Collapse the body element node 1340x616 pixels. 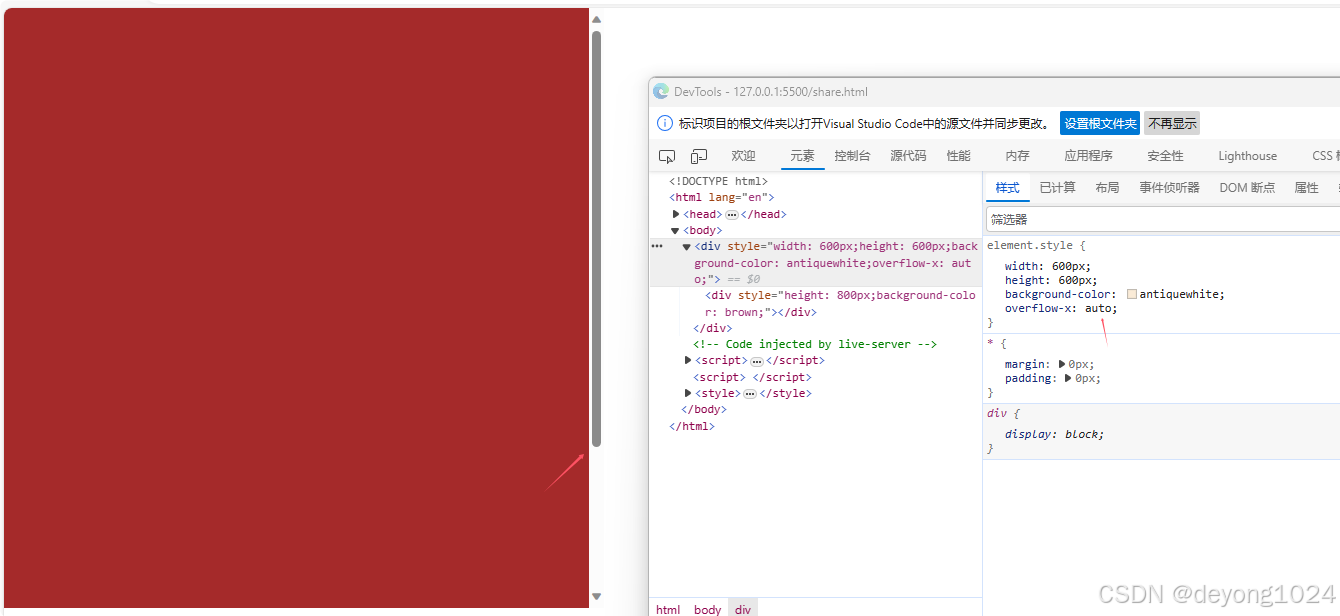(675, 231)
